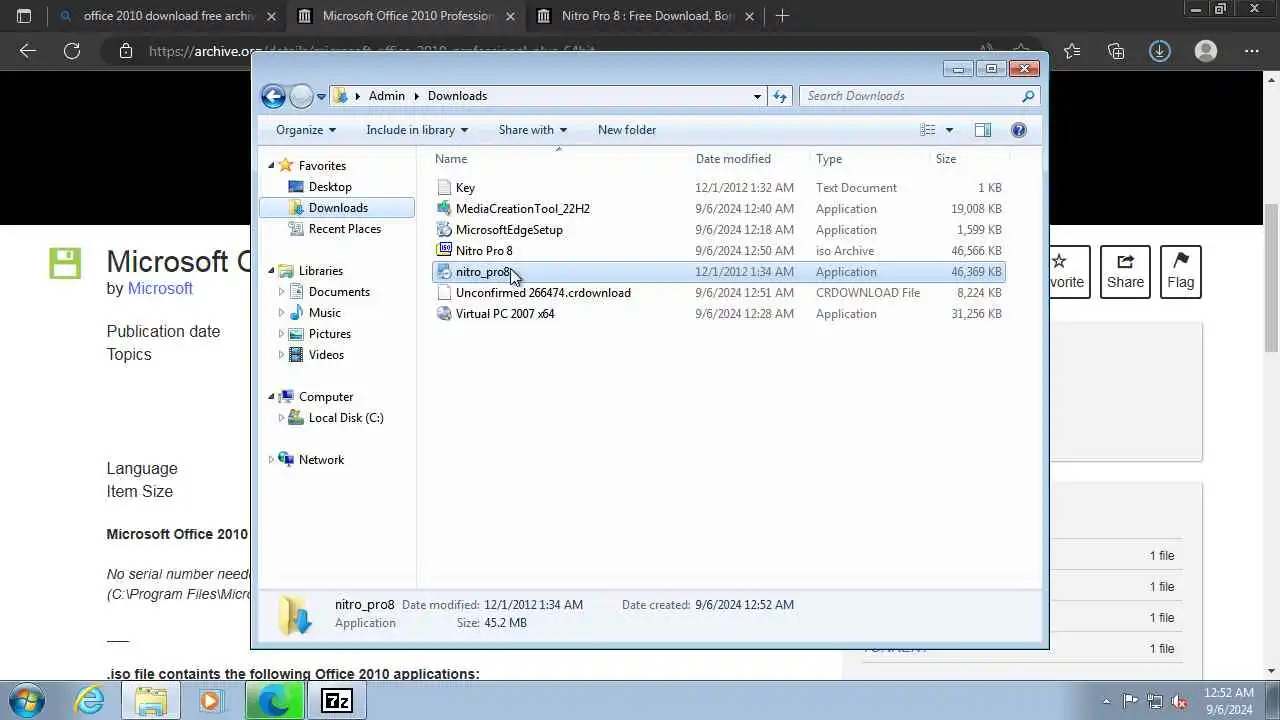
Task: Sort by the Size column header
Action: [970, 159]
